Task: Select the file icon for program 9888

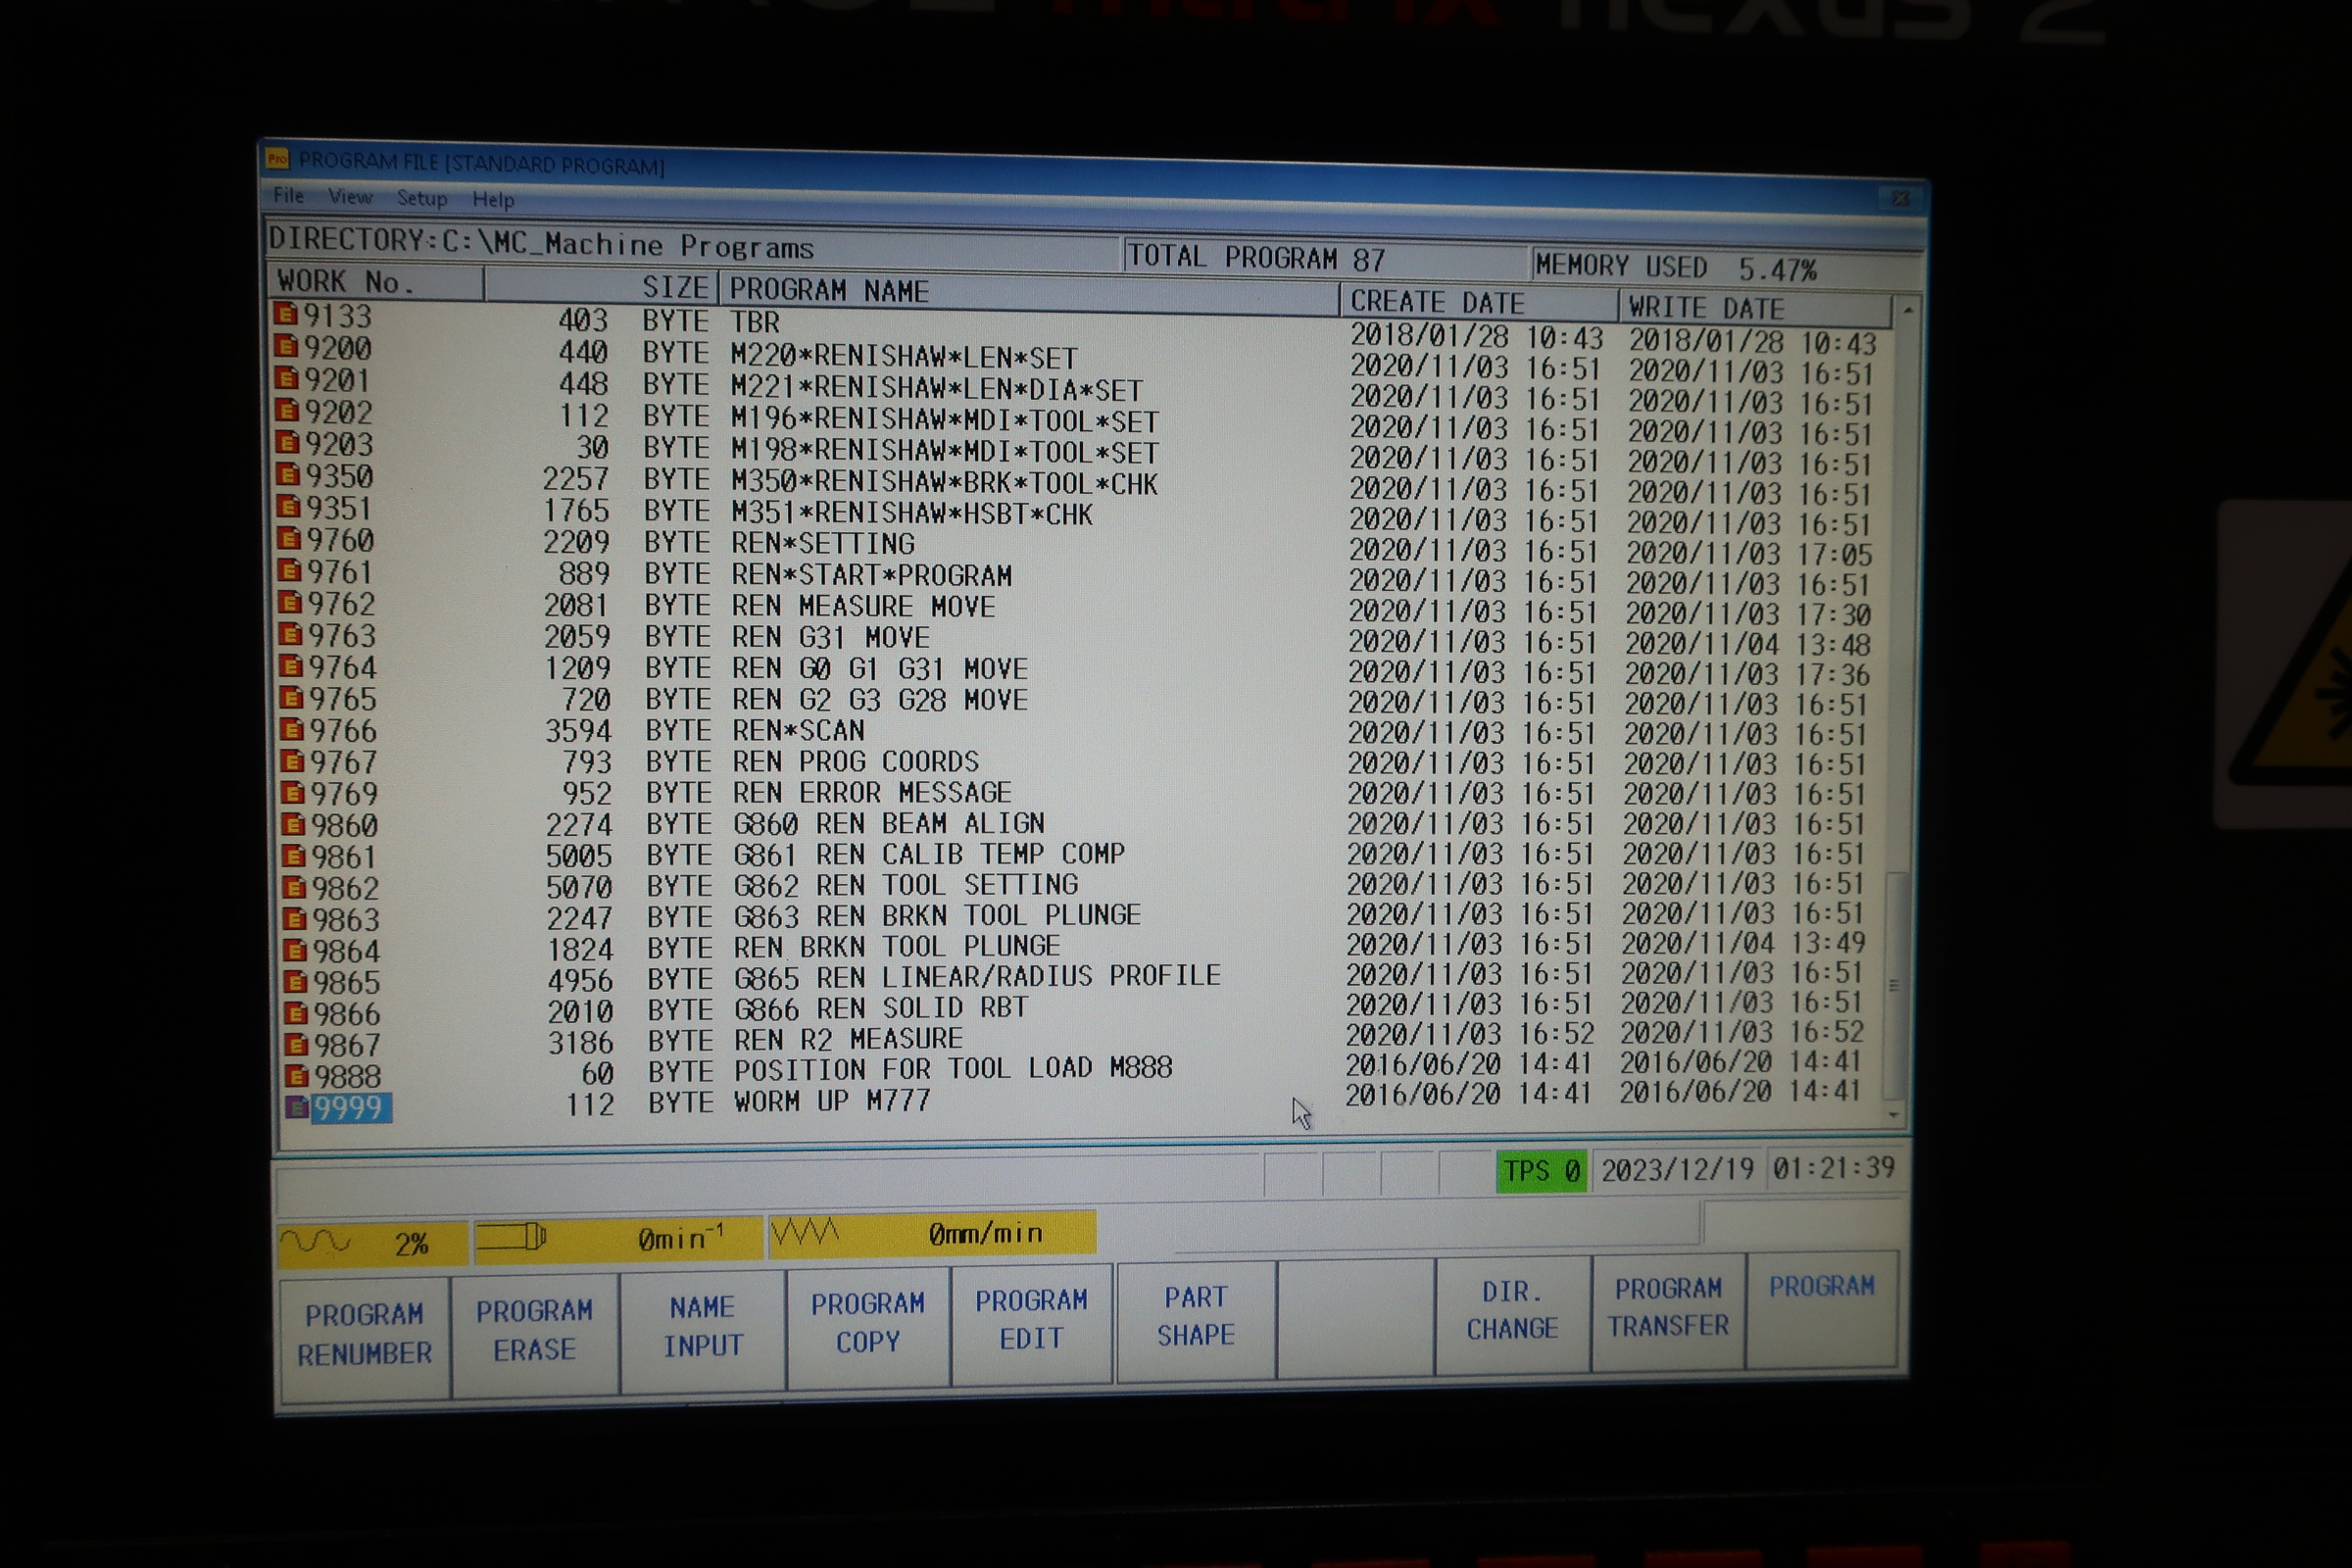Action: click(x=296, y=1076)
